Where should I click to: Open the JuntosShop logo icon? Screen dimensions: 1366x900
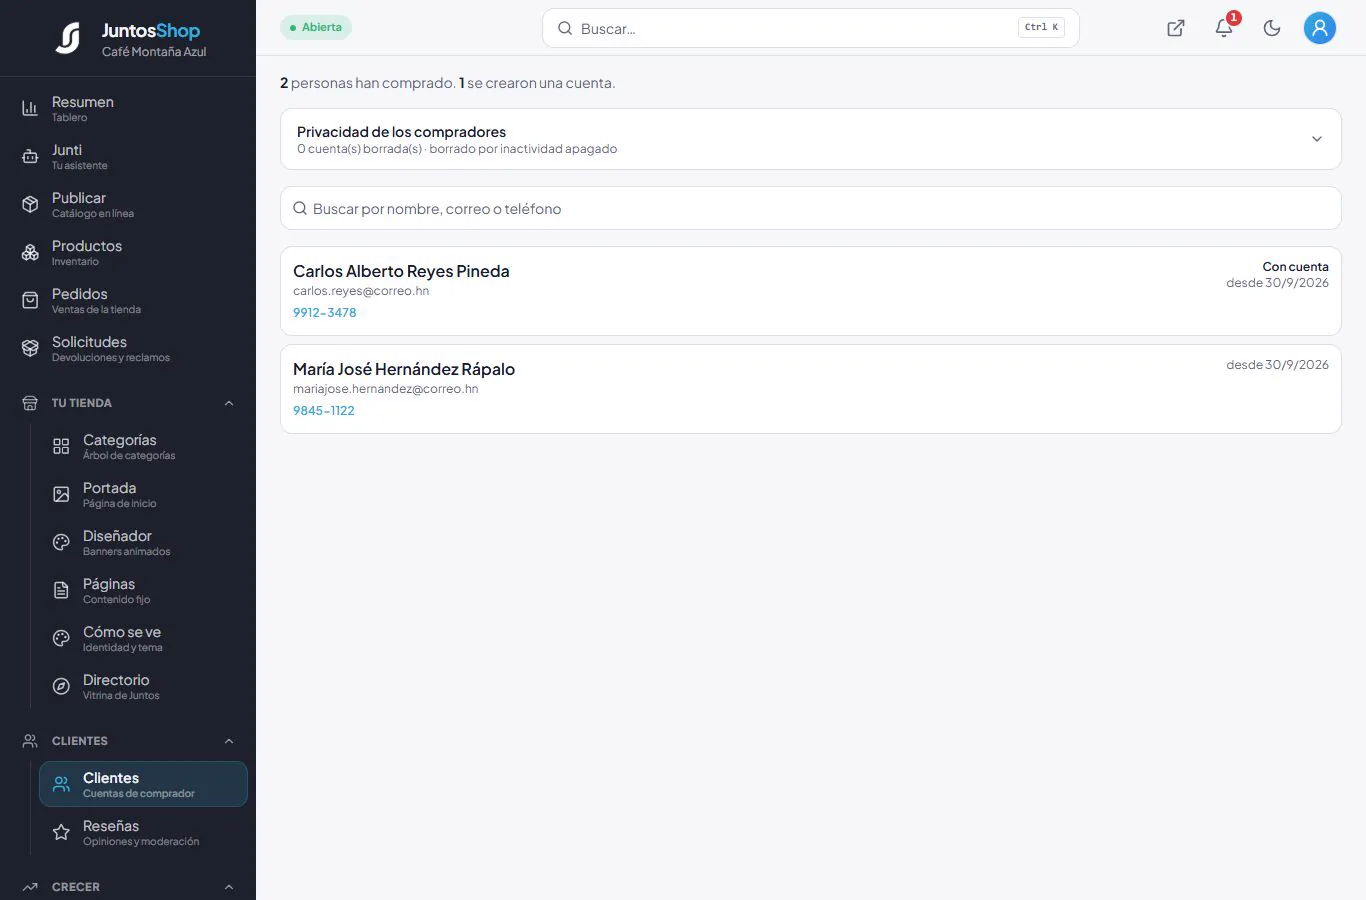(68, 38)
